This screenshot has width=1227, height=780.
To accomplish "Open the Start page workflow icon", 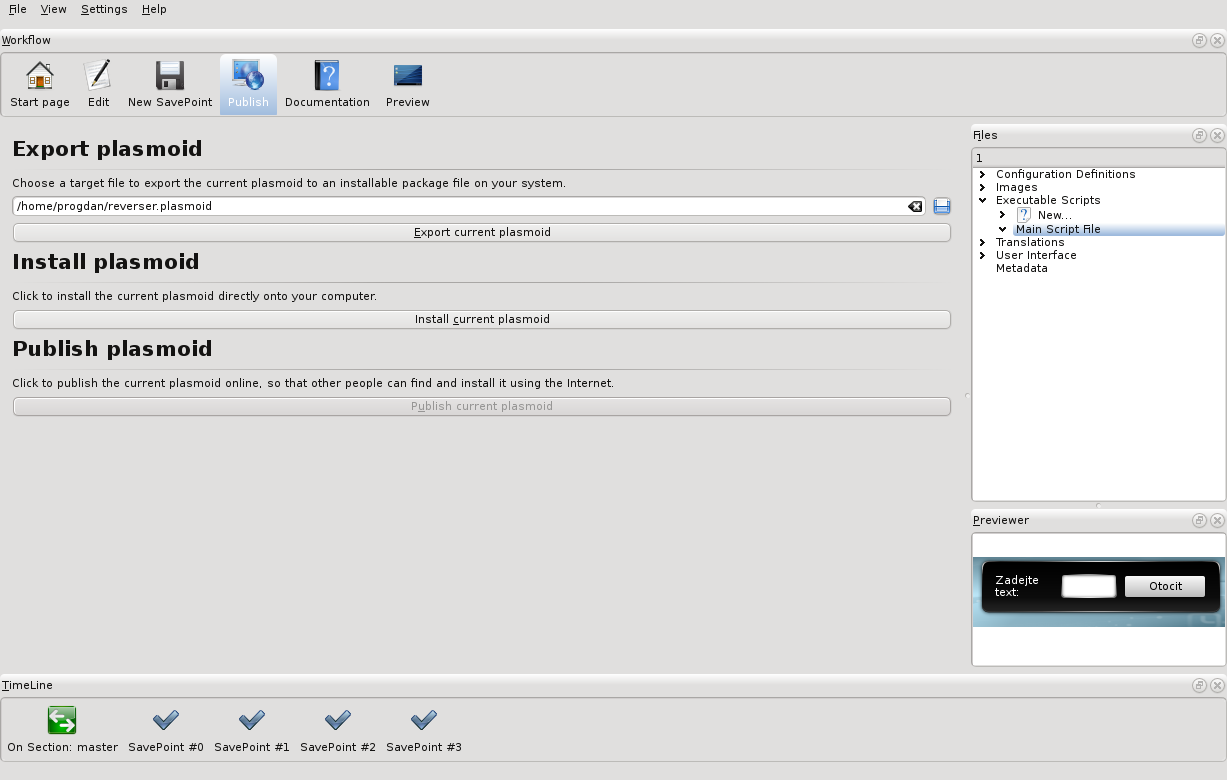I will coord(40,85).
